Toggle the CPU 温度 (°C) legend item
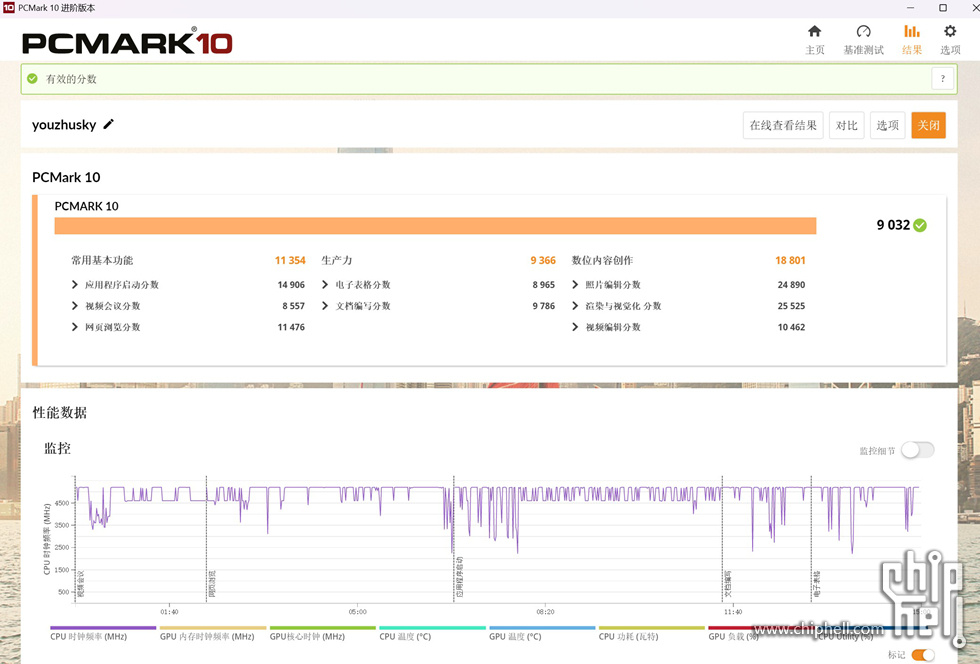This screenshot has height=664, width=980. [x=432, y=633]
